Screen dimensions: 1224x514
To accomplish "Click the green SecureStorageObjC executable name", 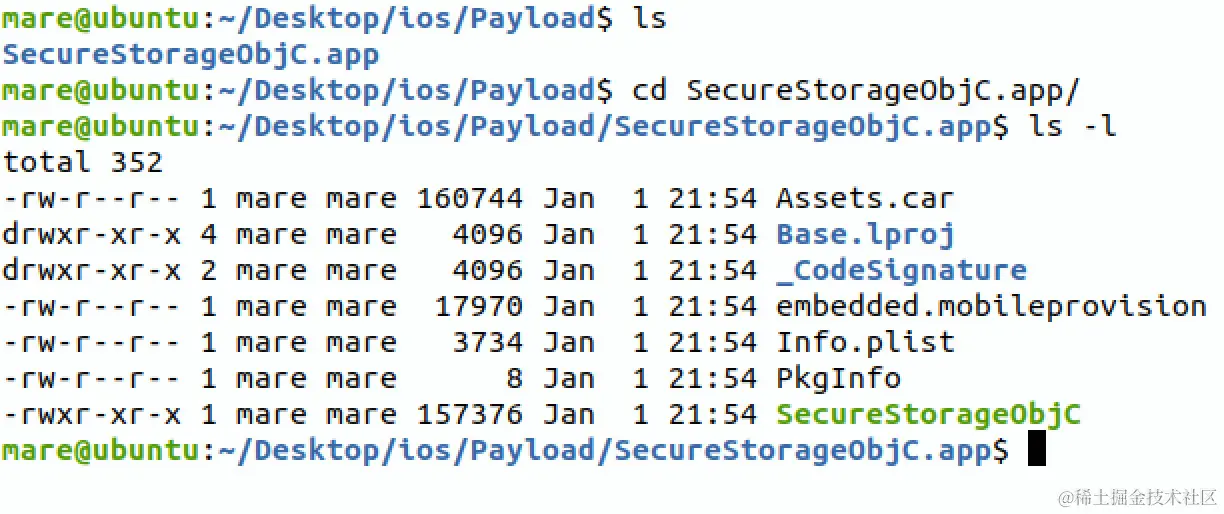I will 928,415.
